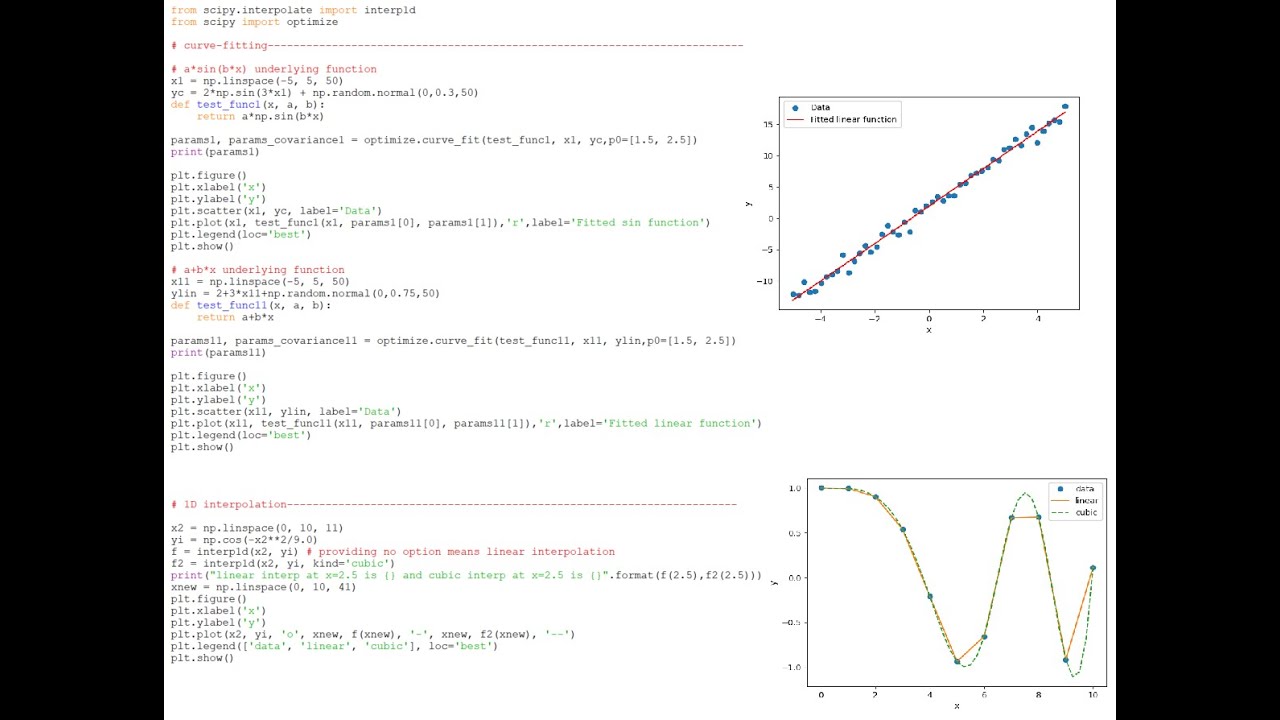This screenshot has height=720, width=1280.
Task: Click the '# a*sin(b*x) underlying function' comment
Action: 273,69
